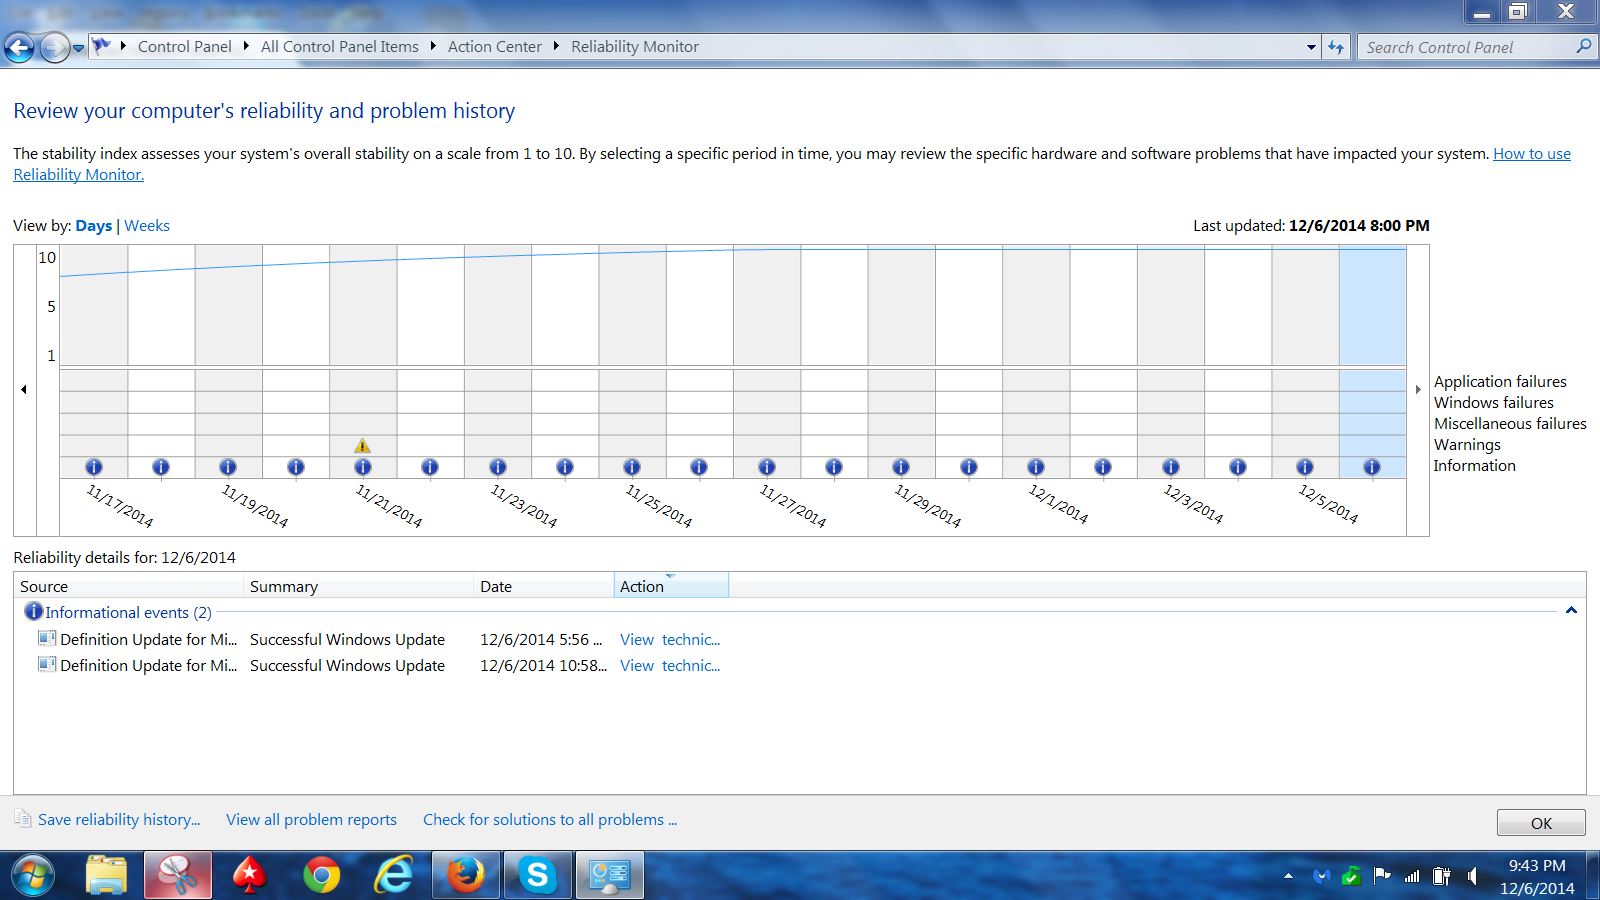Open Action Center flag in the system tray
1600x900 pixels.
pyautogui.click(x=1382, y=876)
